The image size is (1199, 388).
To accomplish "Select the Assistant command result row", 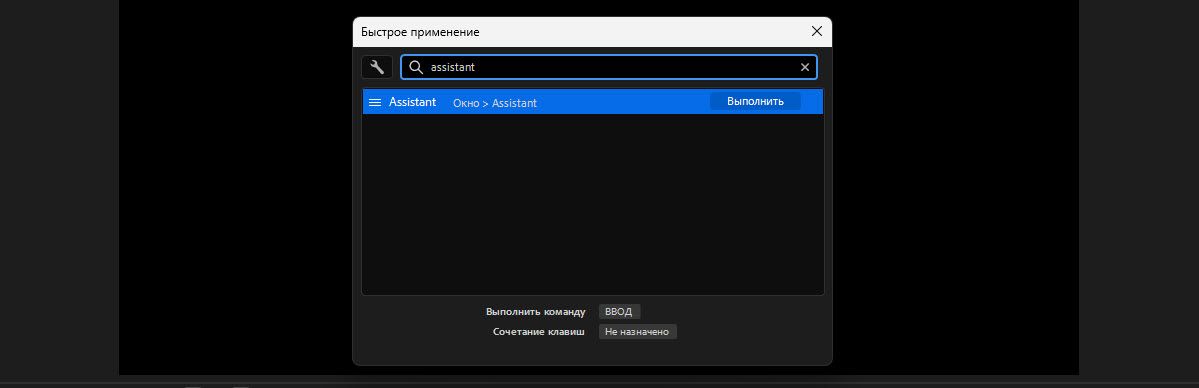I will (593, 103).
